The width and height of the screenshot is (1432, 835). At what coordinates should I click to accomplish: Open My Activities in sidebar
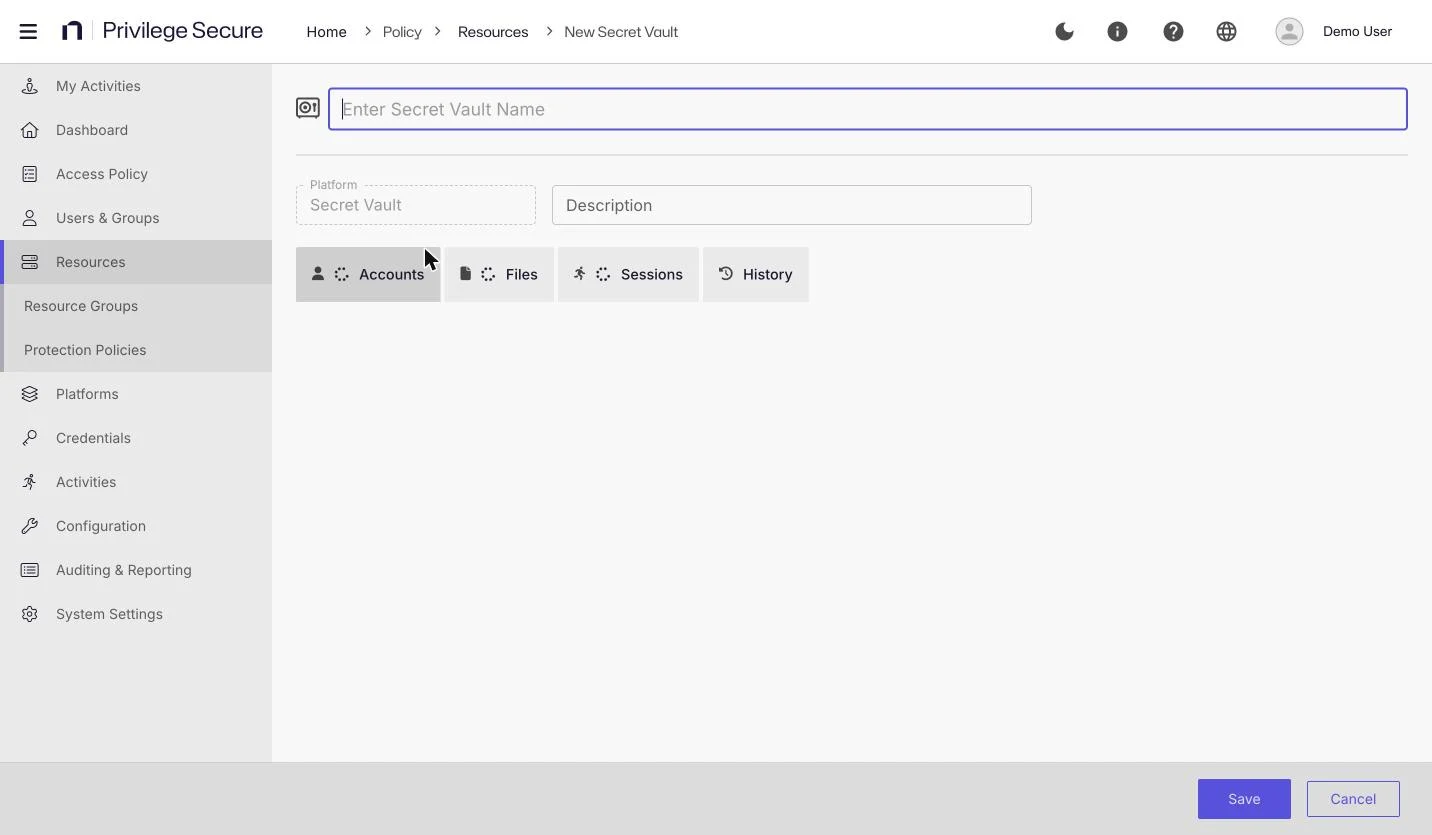(x=136, y=86)
